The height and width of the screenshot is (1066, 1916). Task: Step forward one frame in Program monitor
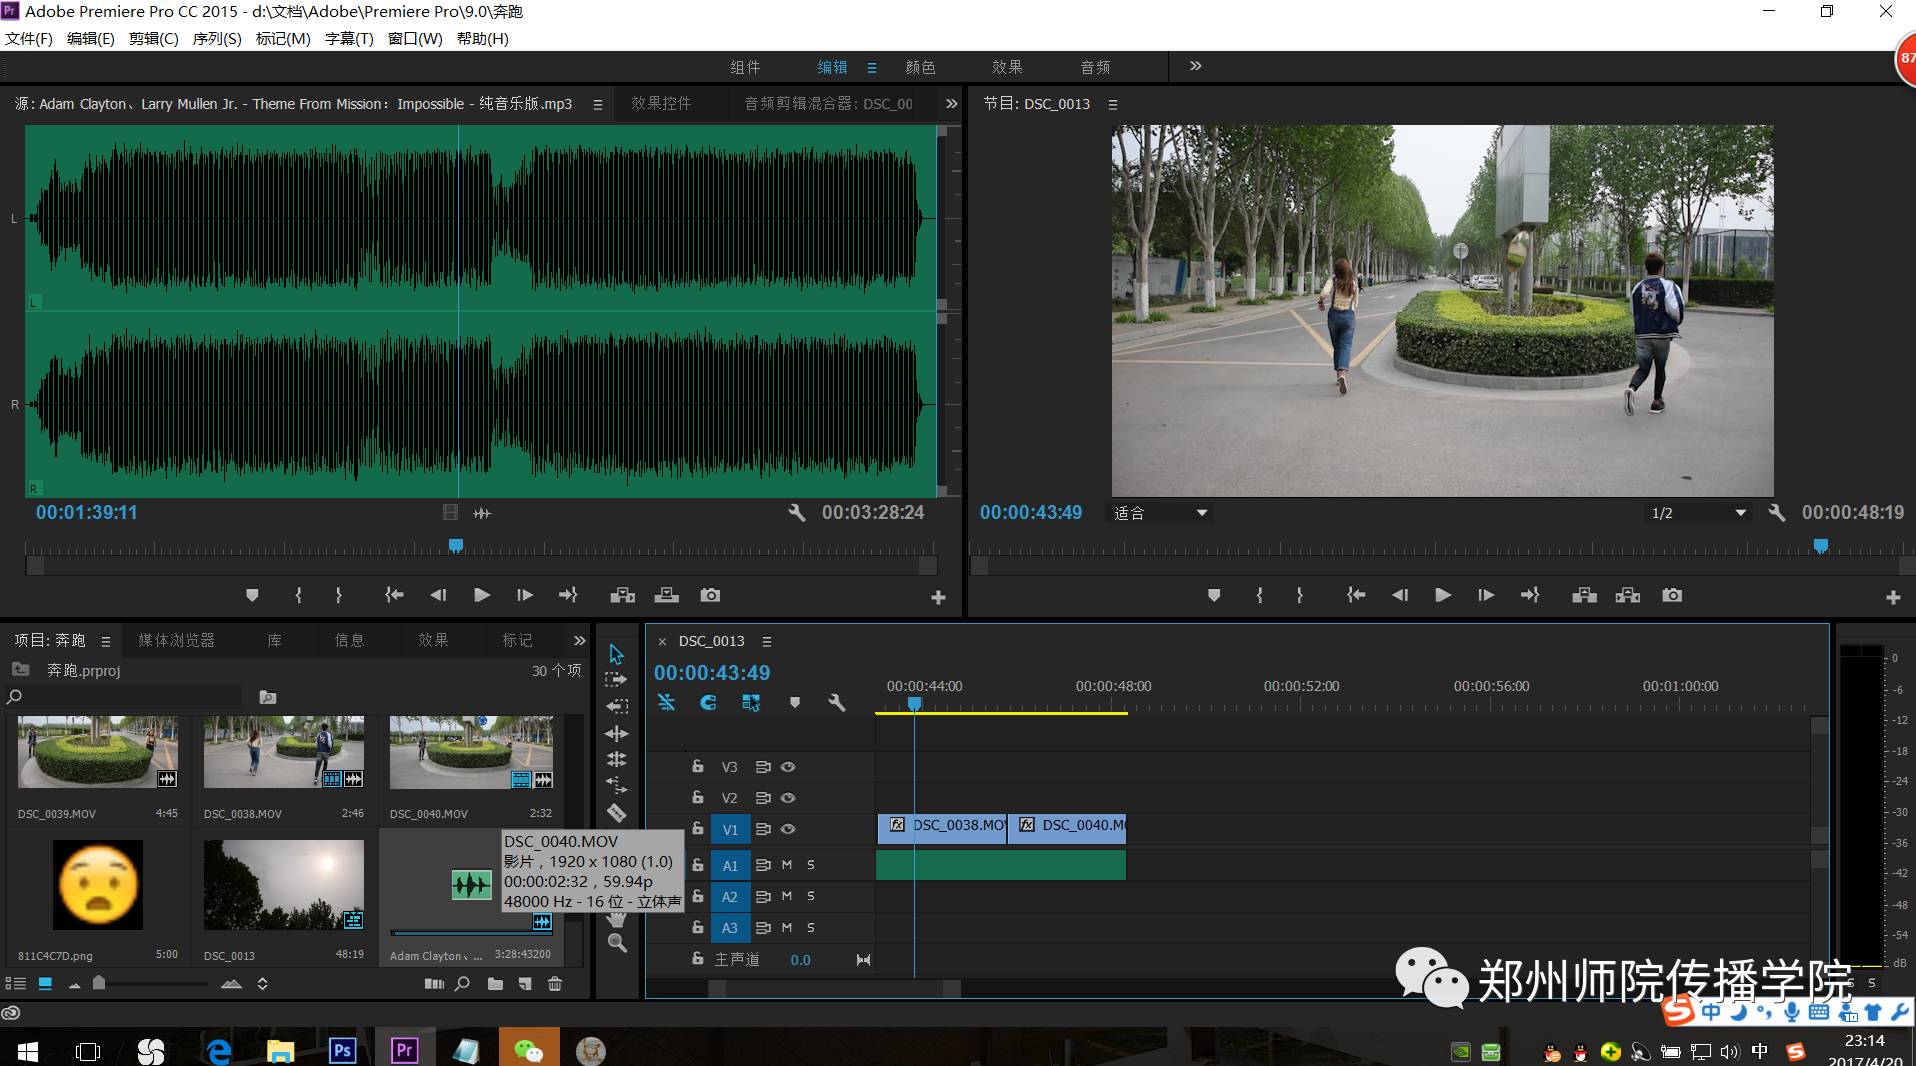coord(1486,595)
